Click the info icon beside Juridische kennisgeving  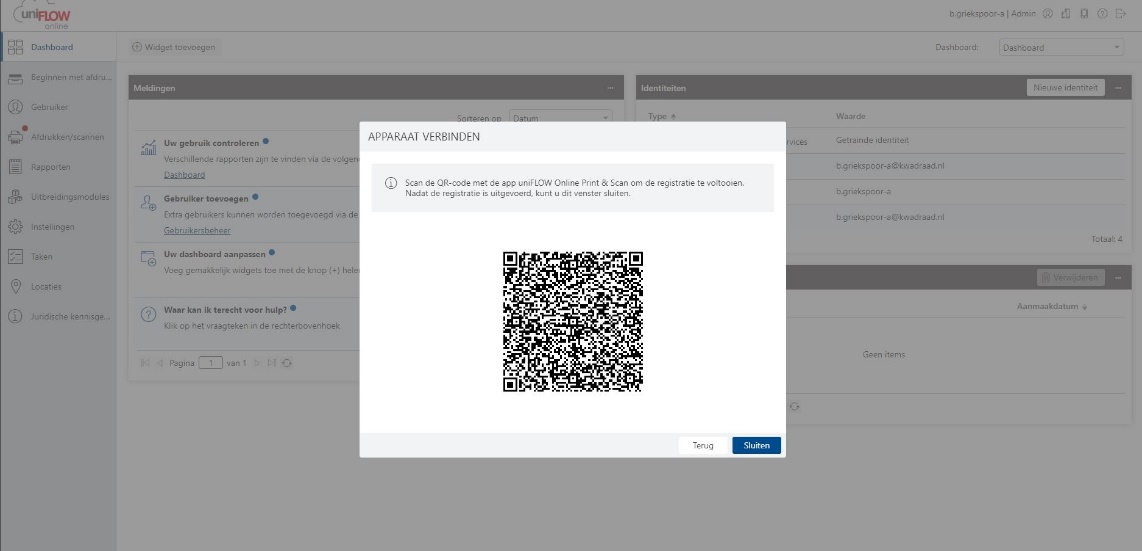[15, 316]
